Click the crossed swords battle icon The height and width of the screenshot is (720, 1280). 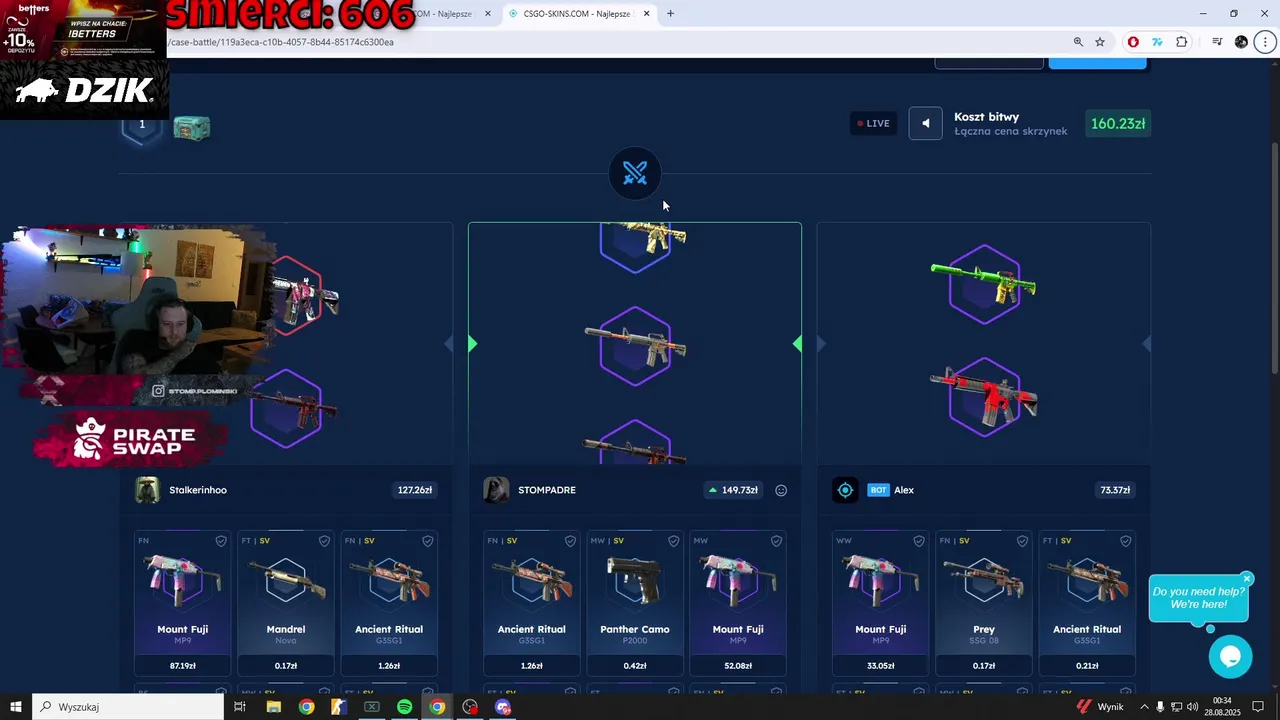pos(635,174)
